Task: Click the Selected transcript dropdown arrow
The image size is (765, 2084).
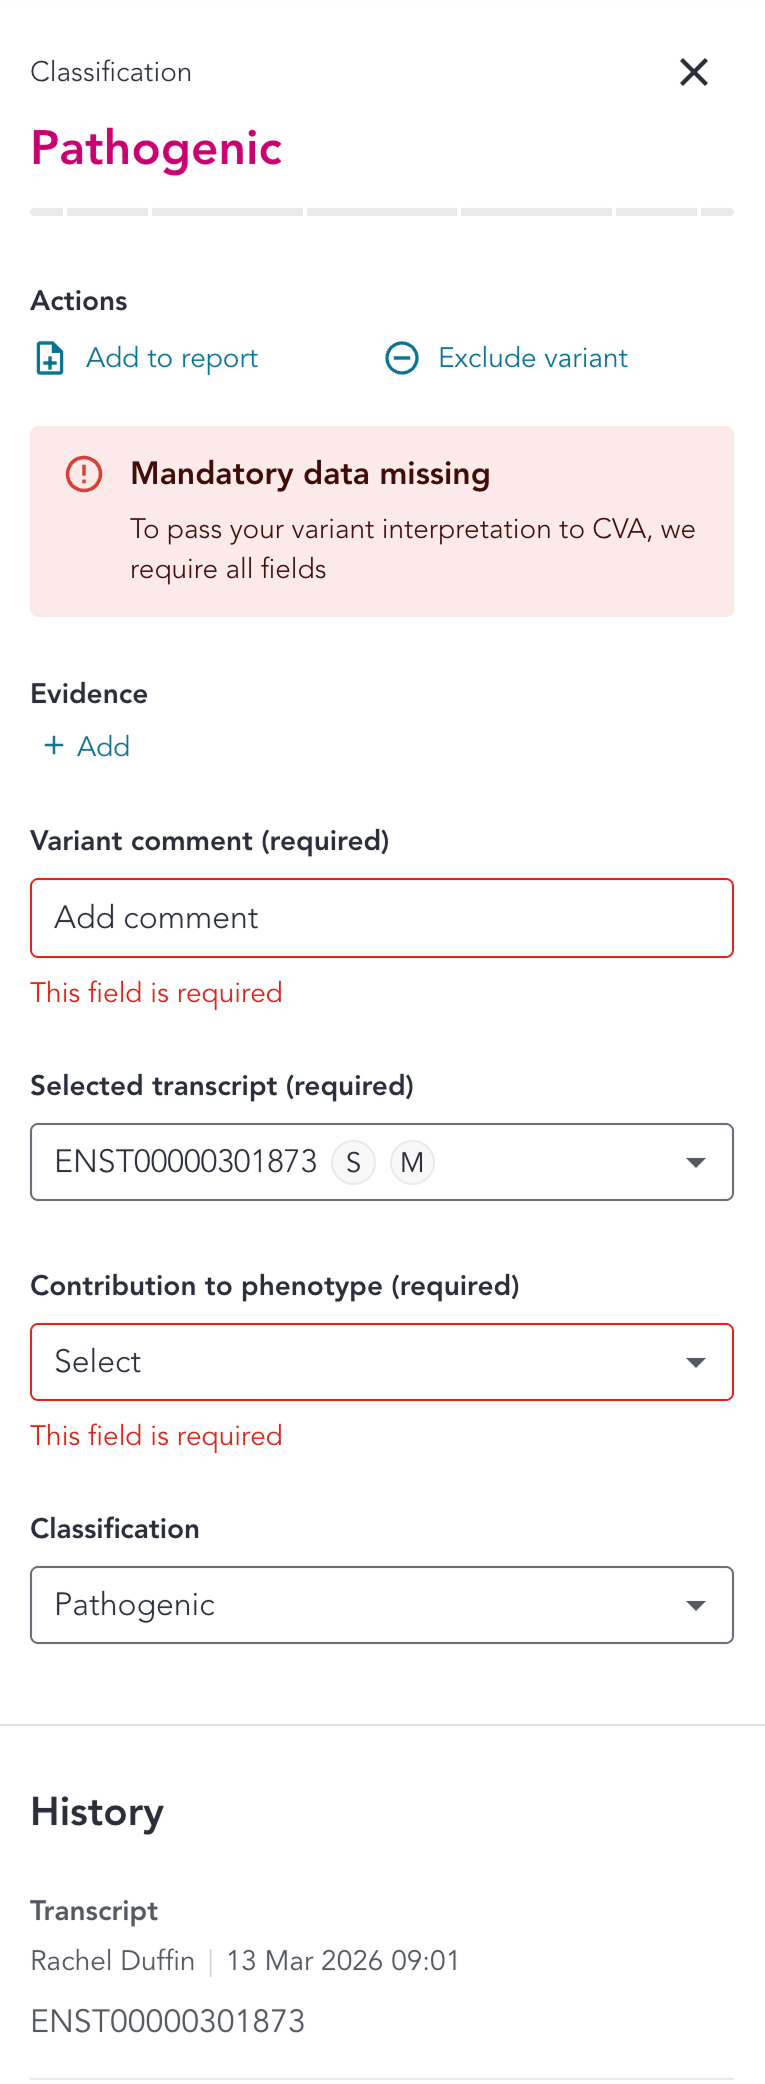Action: (x=696, y=1162)
